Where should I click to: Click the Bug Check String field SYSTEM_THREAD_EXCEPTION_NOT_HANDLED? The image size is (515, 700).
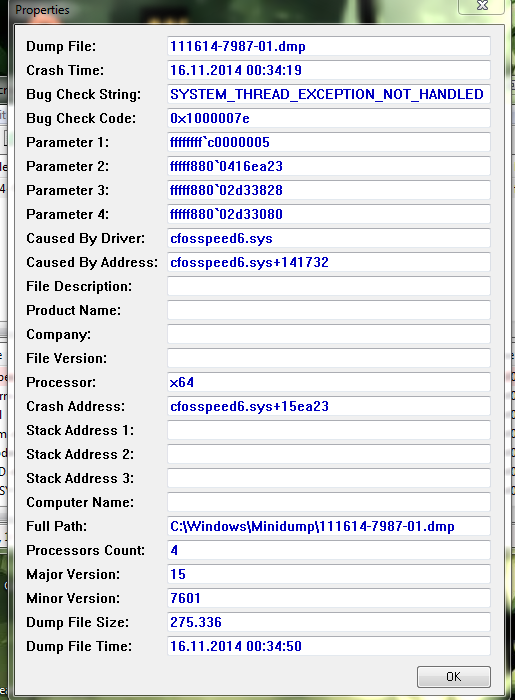(x=329, y=94)
